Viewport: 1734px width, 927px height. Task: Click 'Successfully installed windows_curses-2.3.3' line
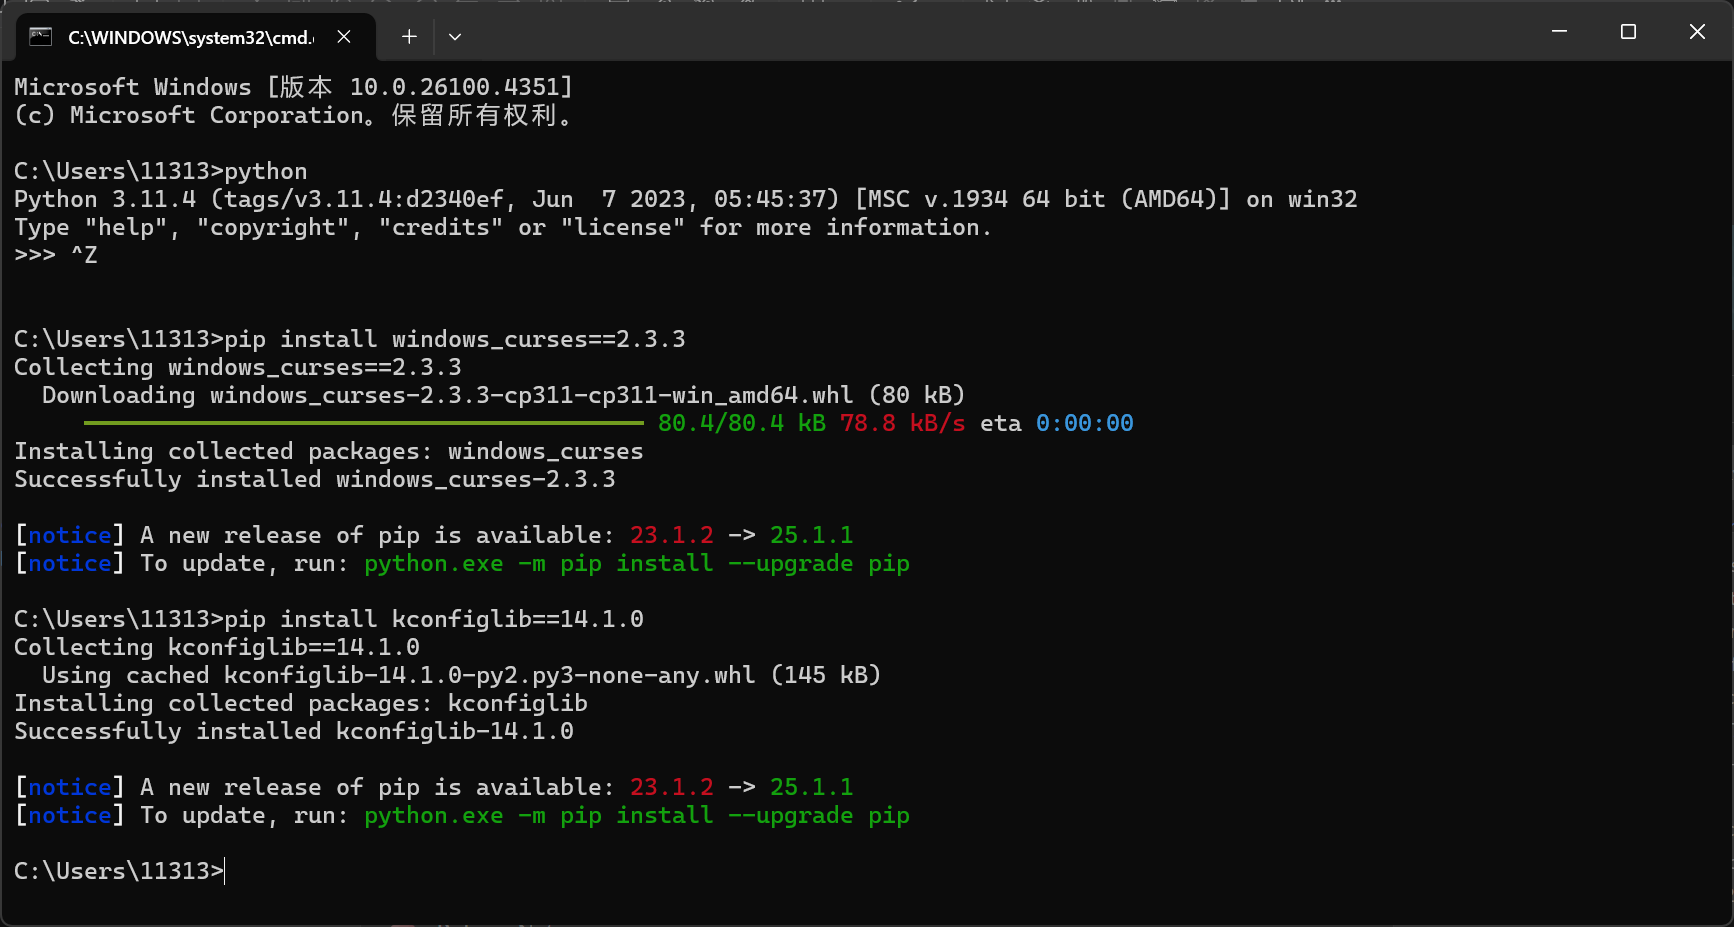[x=315, y=479]
